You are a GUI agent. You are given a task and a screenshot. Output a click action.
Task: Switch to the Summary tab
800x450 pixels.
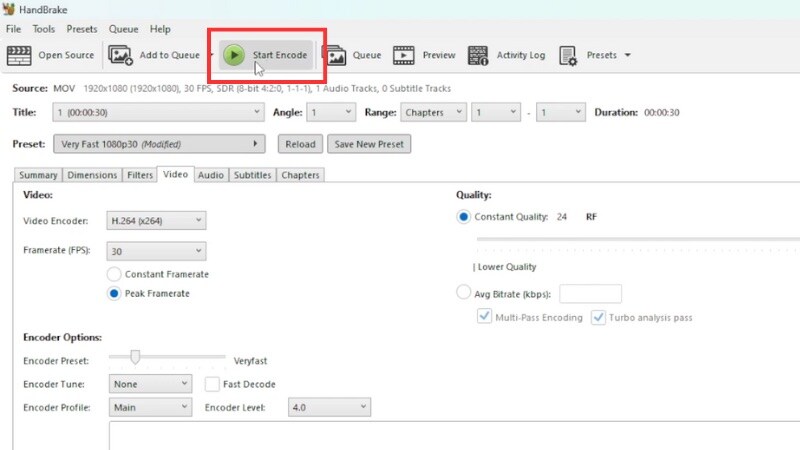38,175
